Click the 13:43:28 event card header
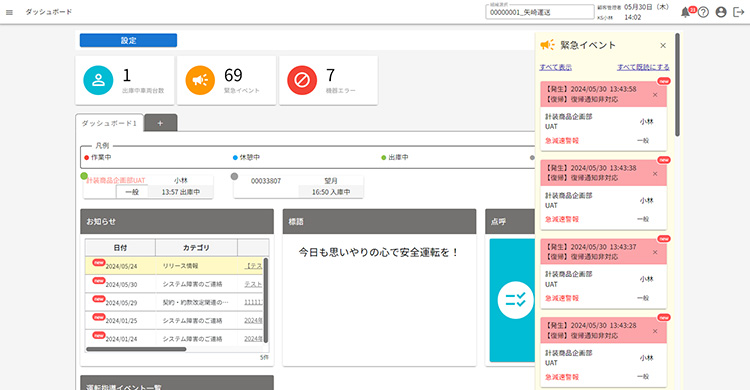This screenshot has height=390, width=750. [603, 331]
